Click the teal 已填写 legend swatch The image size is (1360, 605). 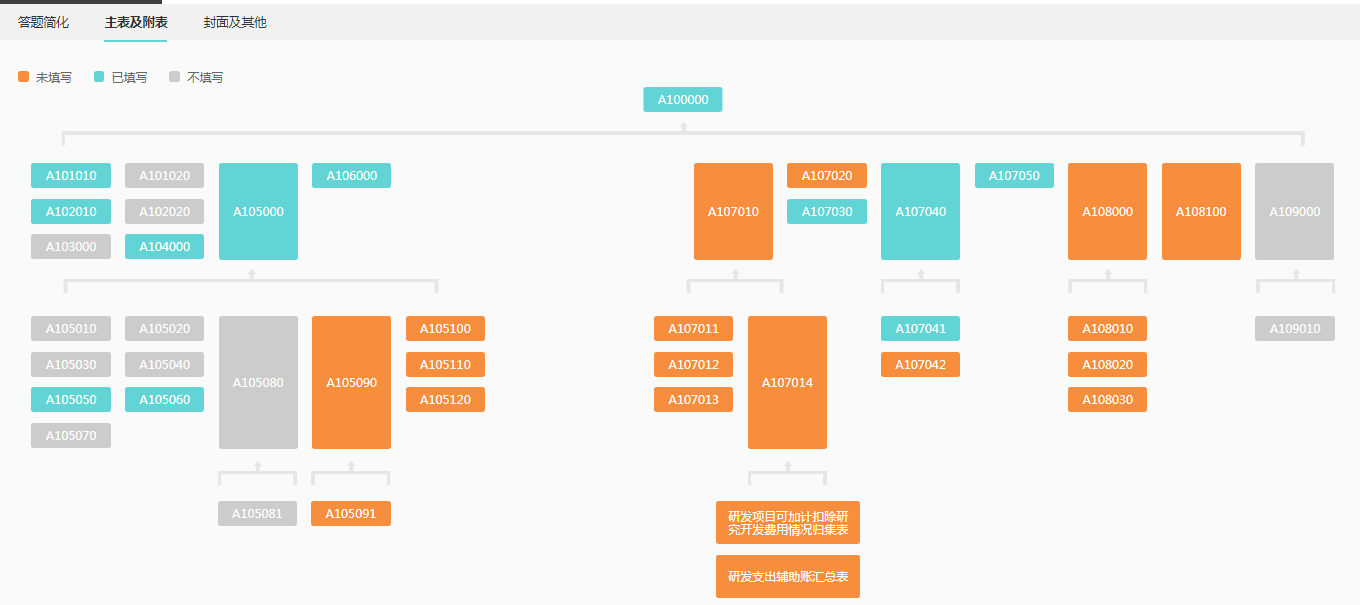[x=99, y=76]
